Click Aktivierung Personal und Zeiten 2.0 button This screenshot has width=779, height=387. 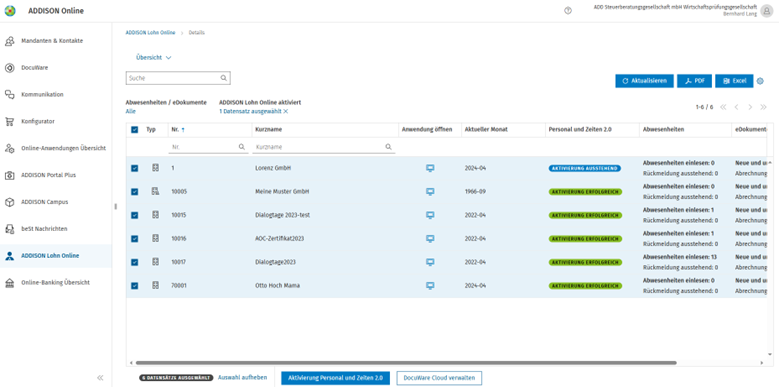click(335, 378)
